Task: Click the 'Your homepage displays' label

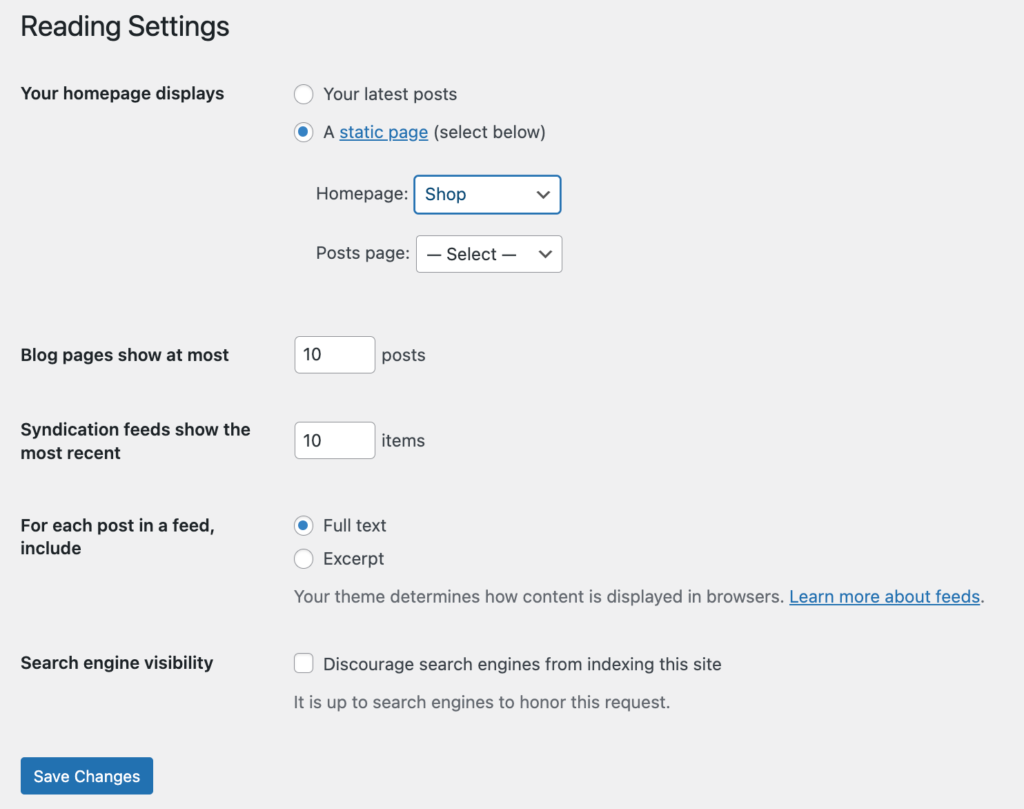Action: (122, 93)
